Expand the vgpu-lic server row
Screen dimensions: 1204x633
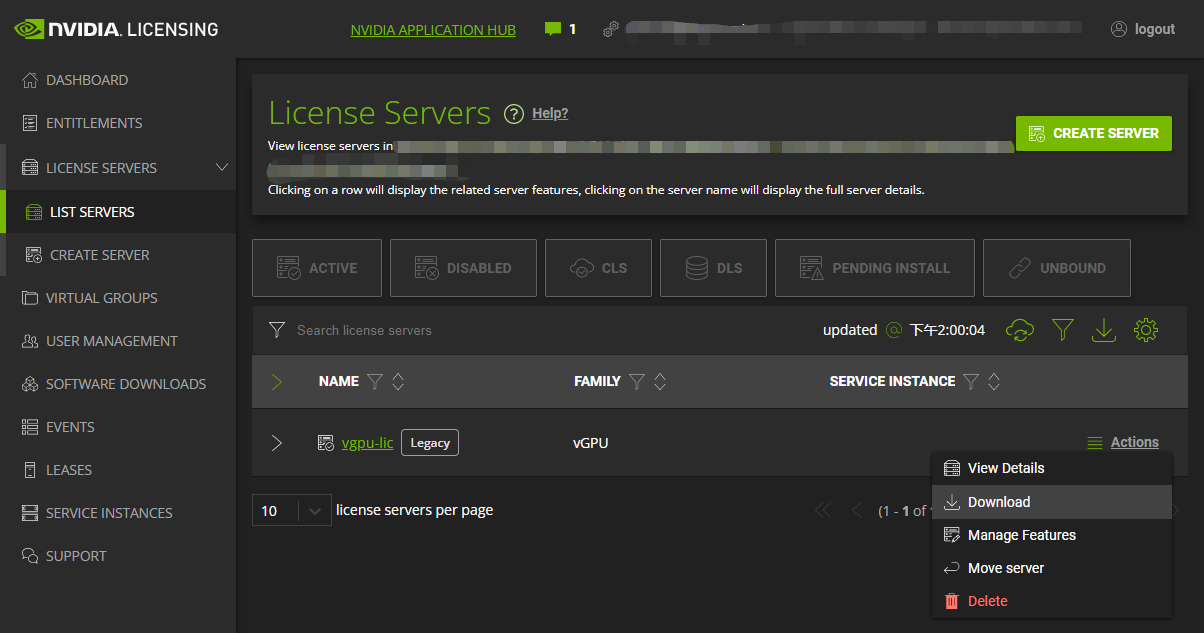[x=277, y=442]
